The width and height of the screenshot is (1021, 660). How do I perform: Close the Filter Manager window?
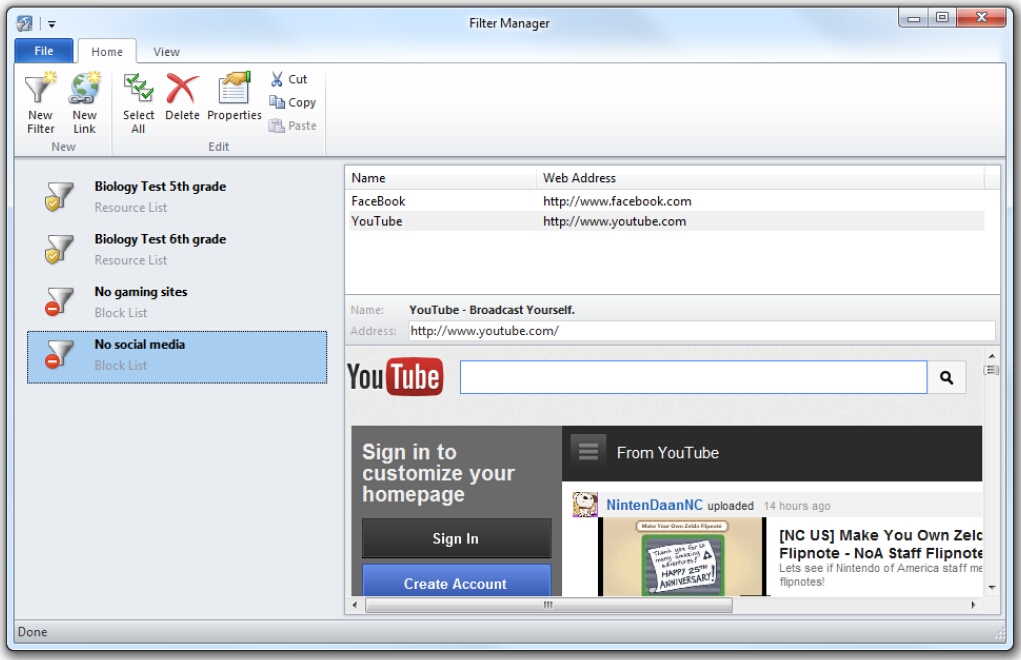(982, 18)
